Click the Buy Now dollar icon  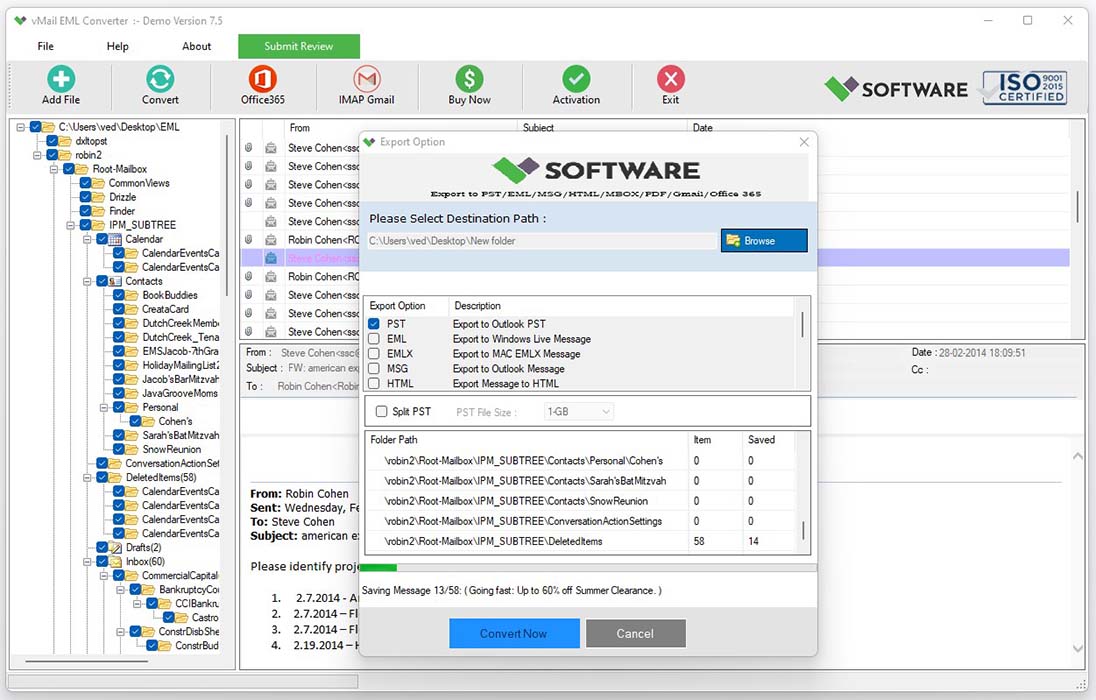pos(469,79)
